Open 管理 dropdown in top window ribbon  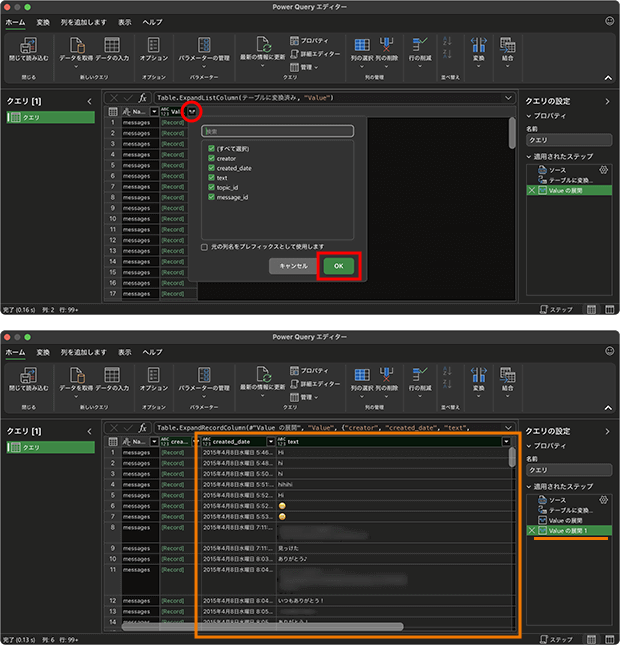(x=304, y=67)
